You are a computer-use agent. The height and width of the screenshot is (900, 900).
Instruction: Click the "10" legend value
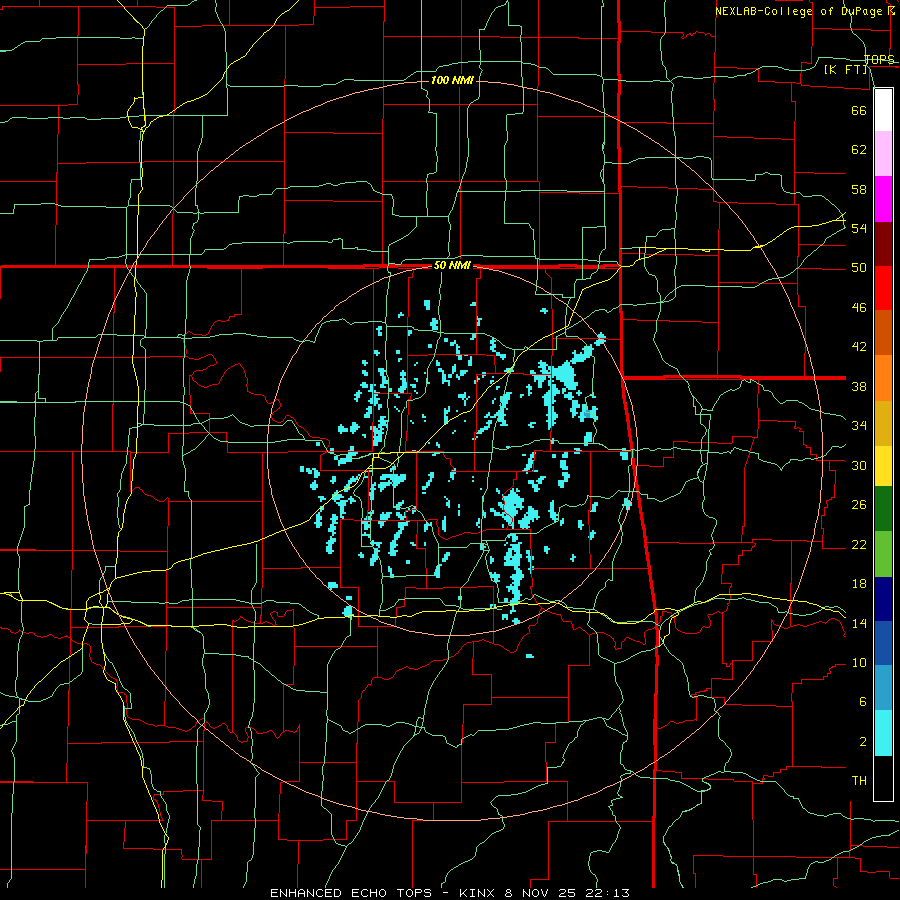click(859, 662)
